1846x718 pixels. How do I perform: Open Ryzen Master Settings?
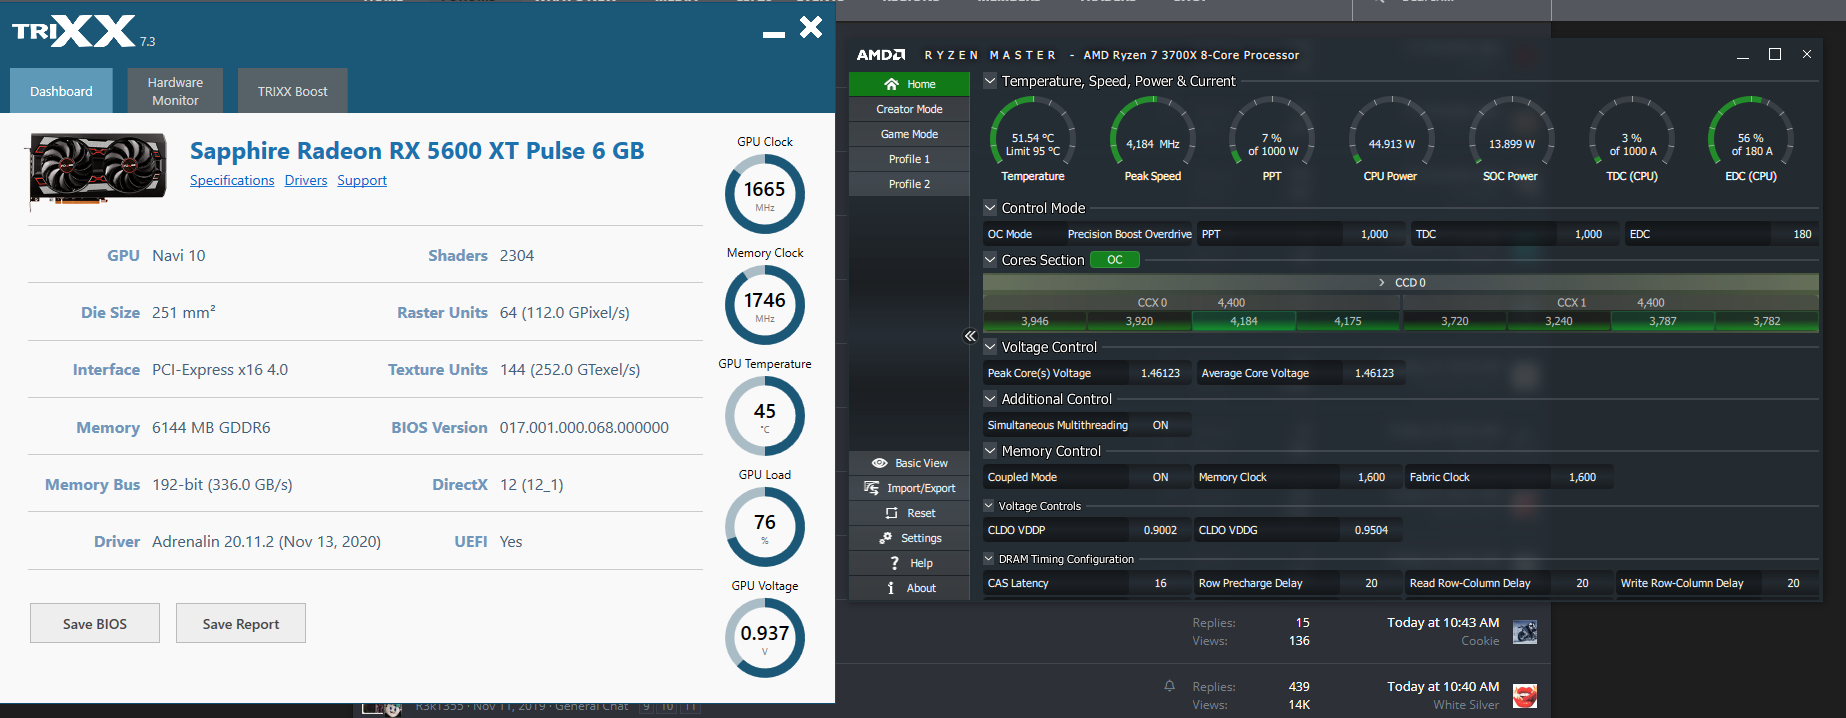909,538
